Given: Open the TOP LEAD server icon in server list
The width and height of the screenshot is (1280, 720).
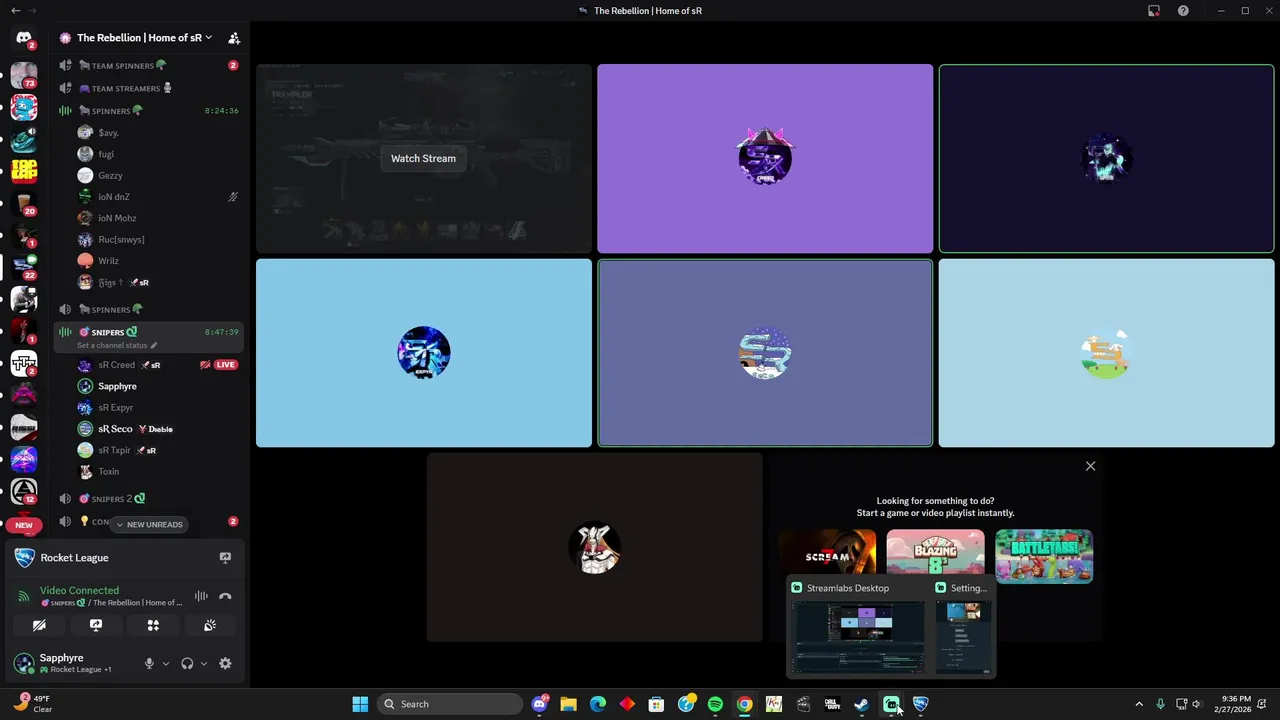Looking at the screenshot, I should pos(24,170).
